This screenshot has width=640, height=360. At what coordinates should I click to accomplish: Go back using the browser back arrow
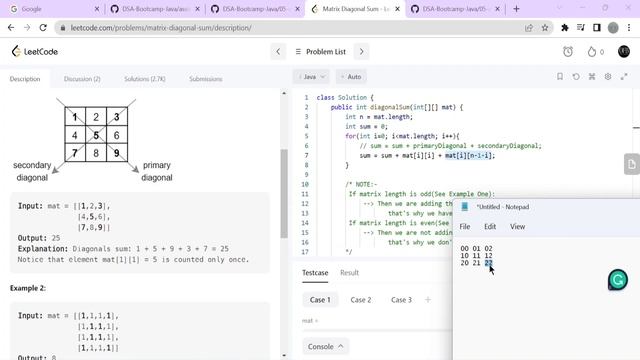coord(11,28)
